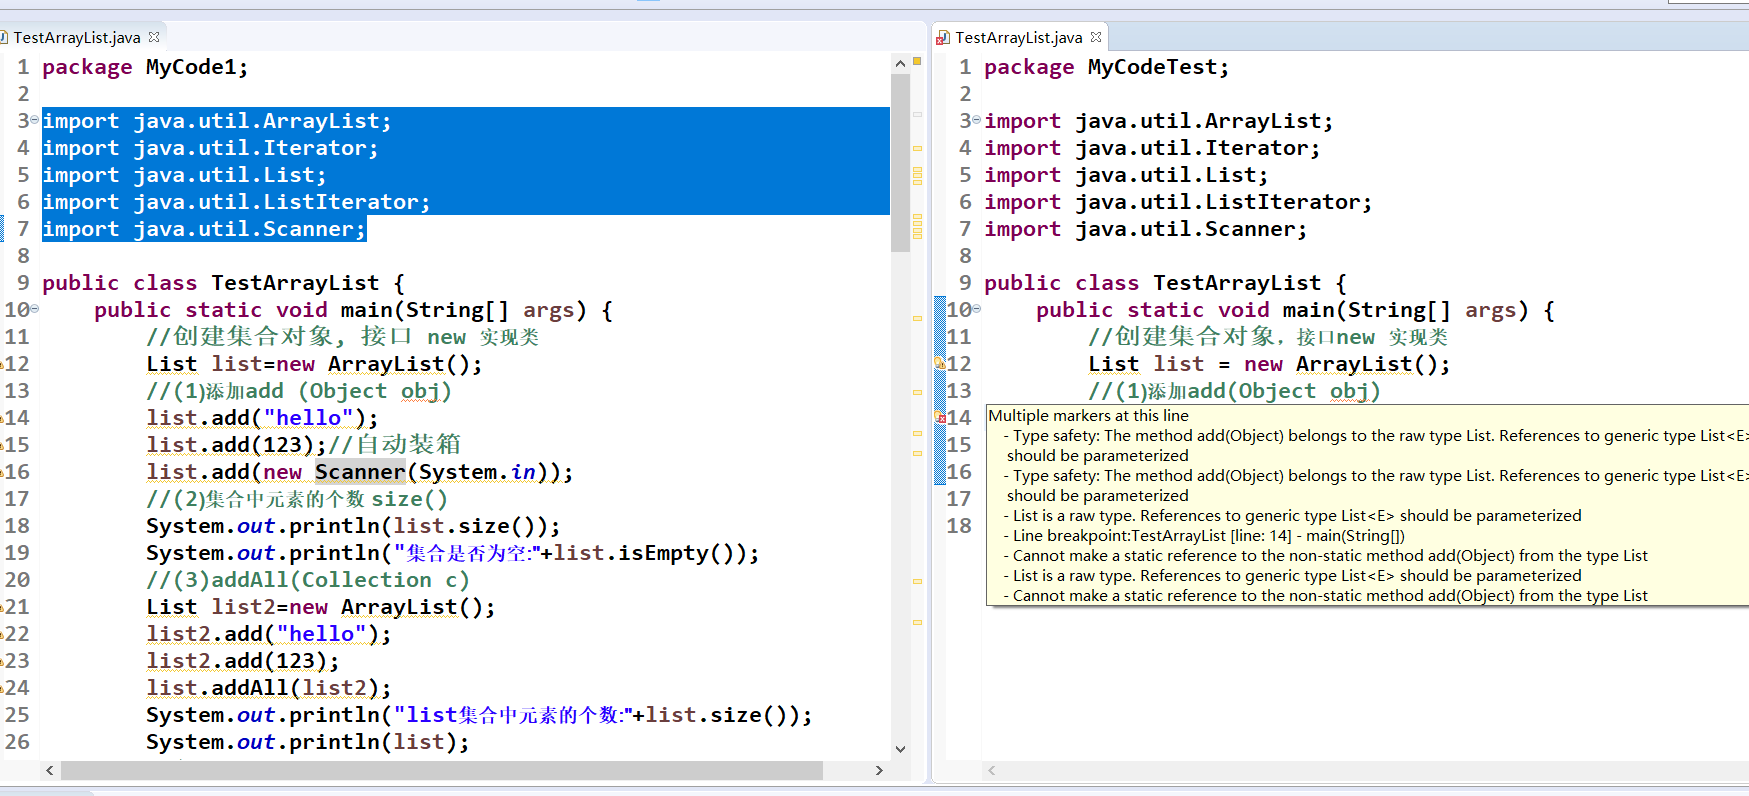This screenshot has width=1749, height=796.
Task: Jump to the overview ruler marker beside line 10
Action: [x=917, y=318]
